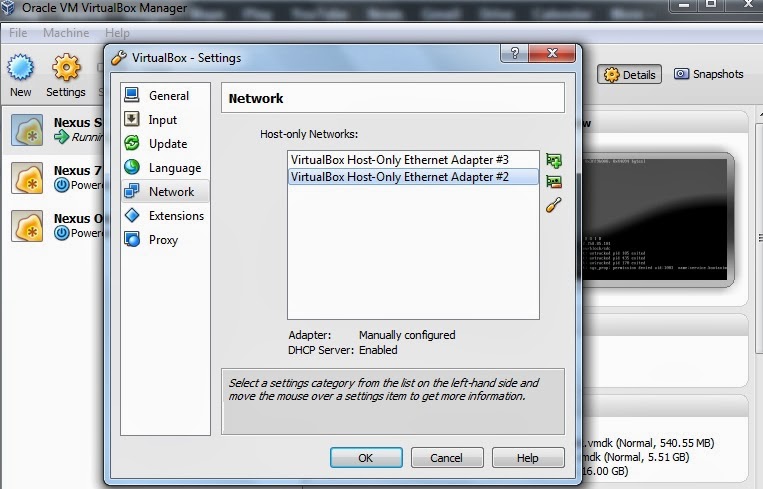Select the Network settings category
This screenshot has height=489, width=763.
coord(165,191)
